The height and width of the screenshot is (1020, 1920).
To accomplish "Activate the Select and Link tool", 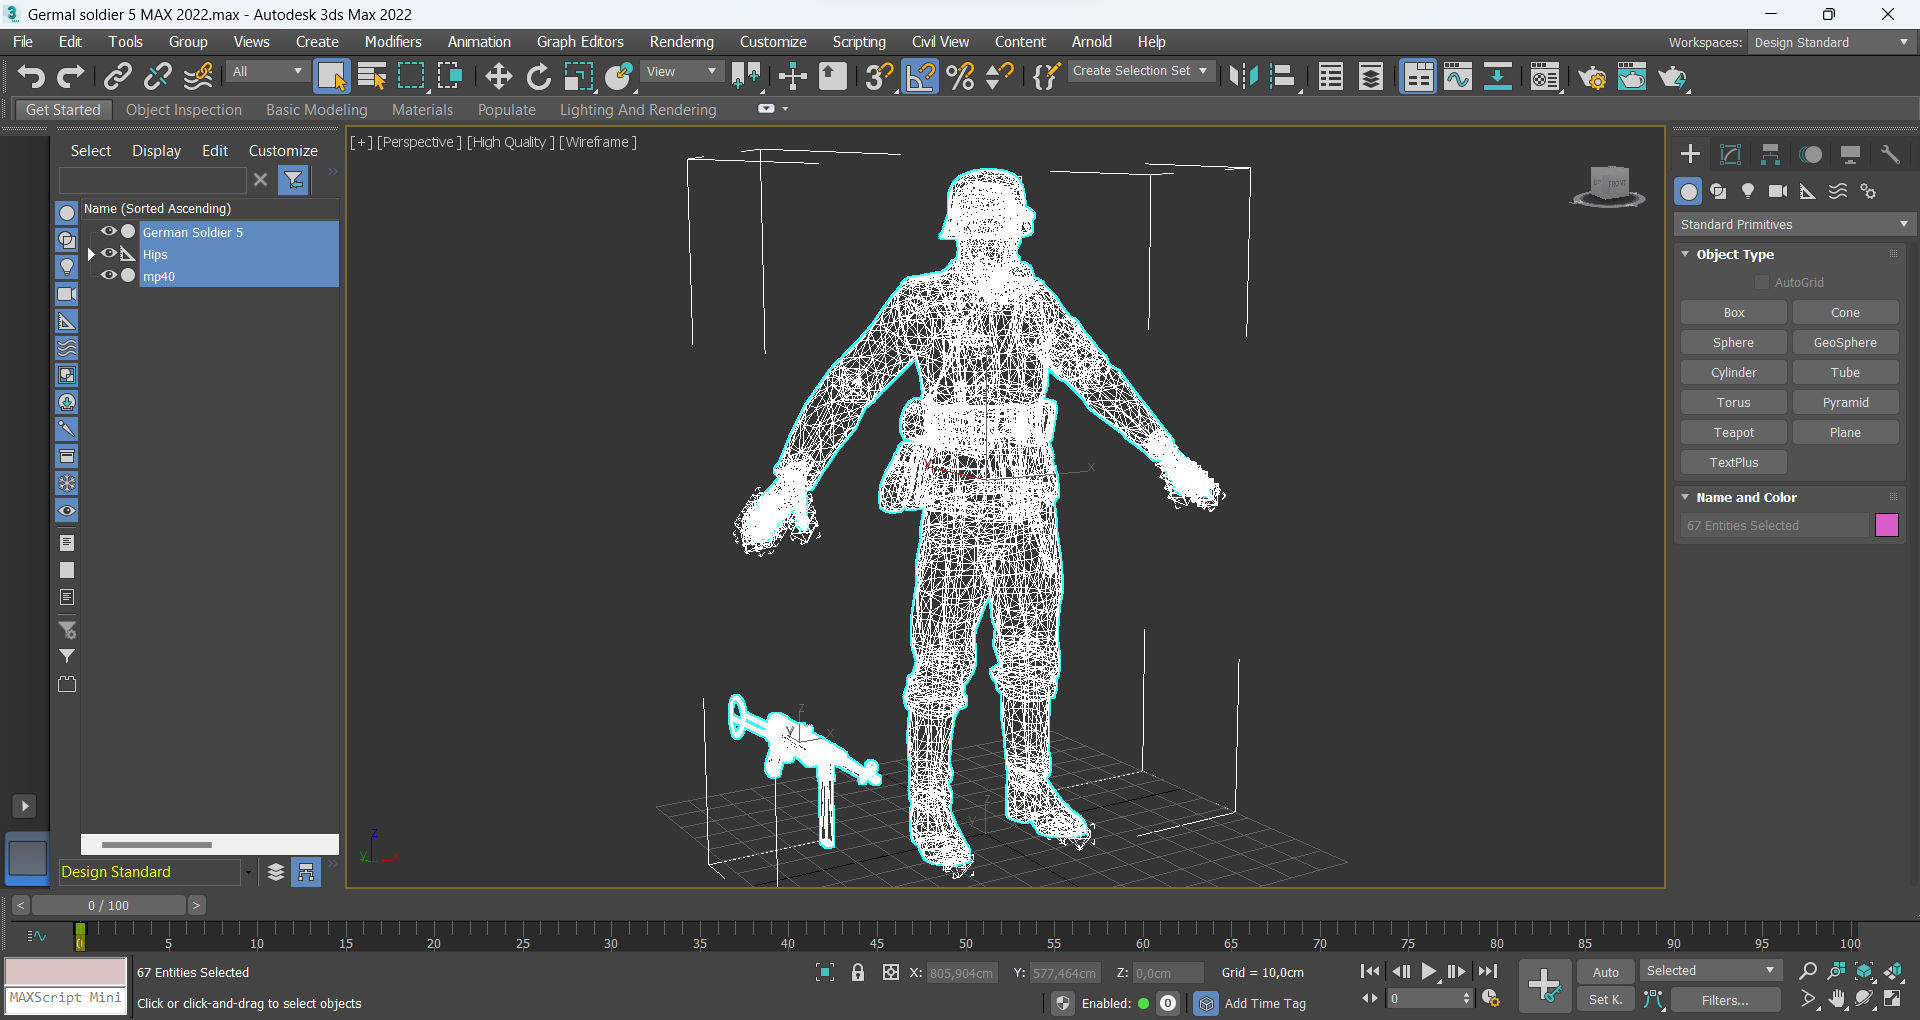I will tap(117, 77).
